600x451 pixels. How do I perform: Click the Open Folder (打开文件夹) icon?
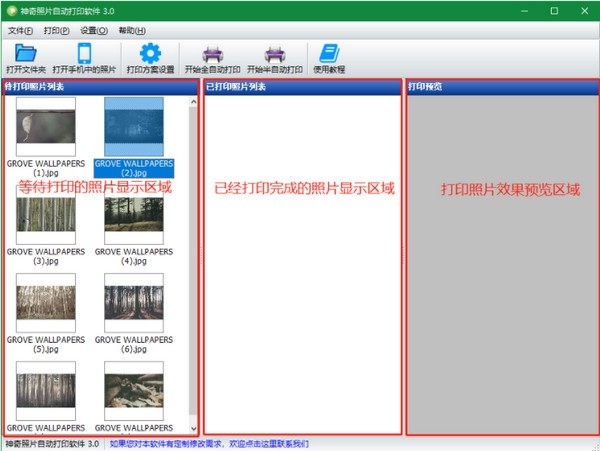coord(26,53)
